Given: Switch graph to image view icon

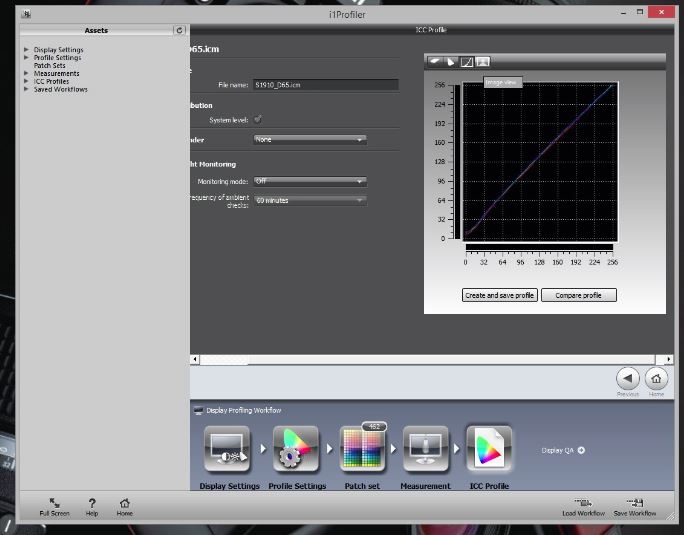Looking at the screenshot, I should click(x=482, y=62).
